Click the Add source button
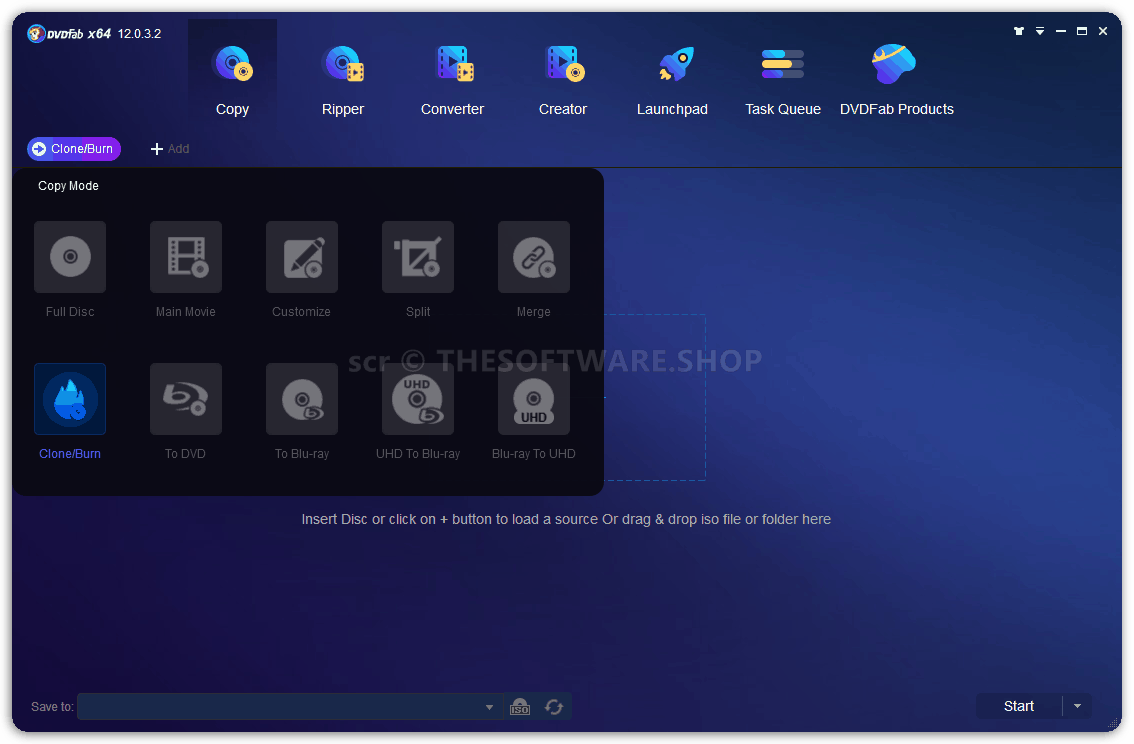 [170, 149]
